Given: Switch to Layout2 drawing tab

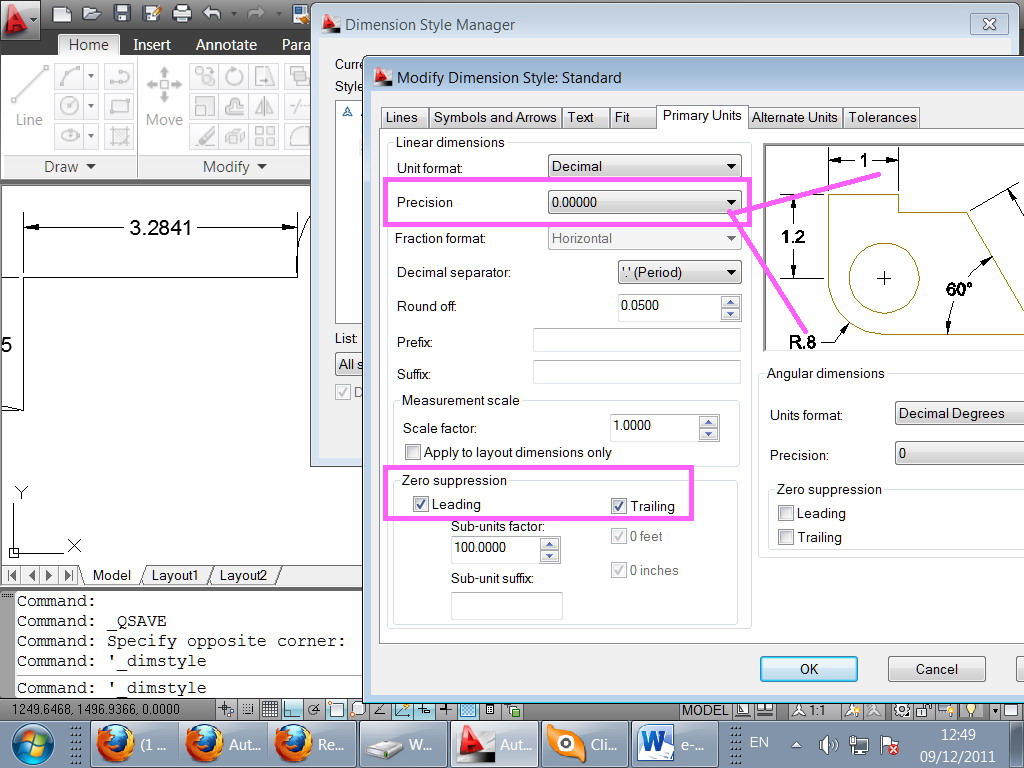Looking at the screenshot, I should 243,575.
